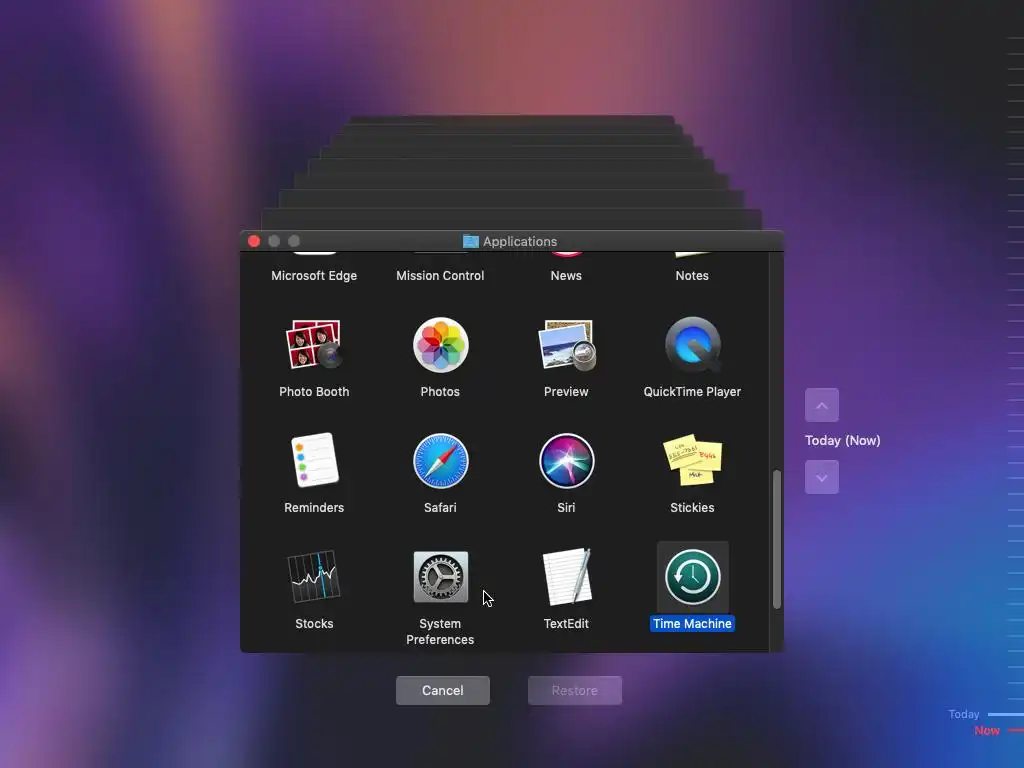Click the Microsoft Edge label
The image size is (1024, 768).
314,276
